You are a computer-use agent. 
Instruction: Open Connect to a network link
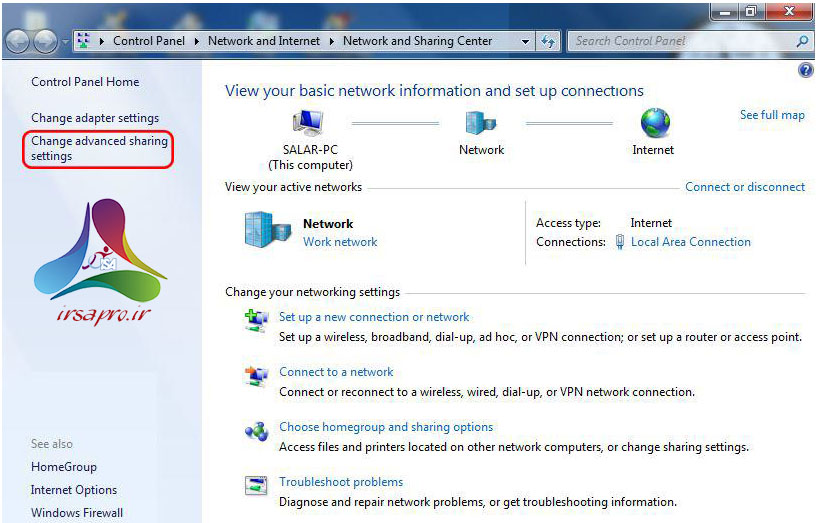point(336,372)
